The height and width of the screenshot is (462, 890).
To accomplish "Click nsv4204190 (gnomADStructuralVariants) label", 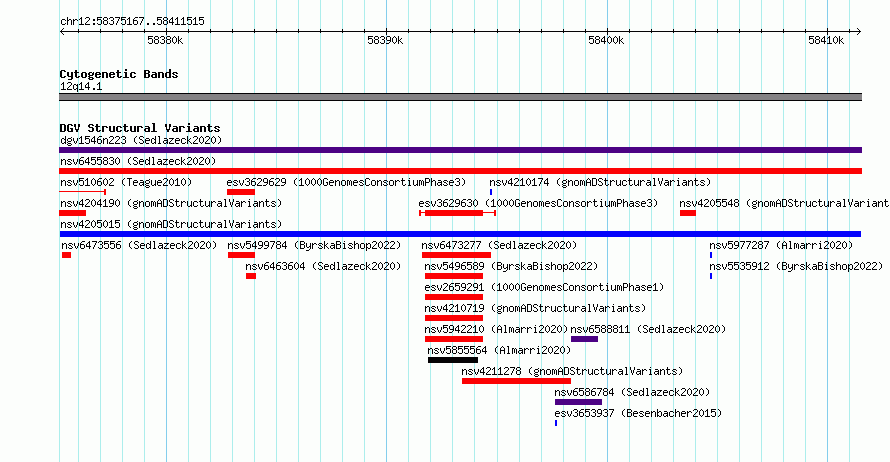I will tap(171, 203).
